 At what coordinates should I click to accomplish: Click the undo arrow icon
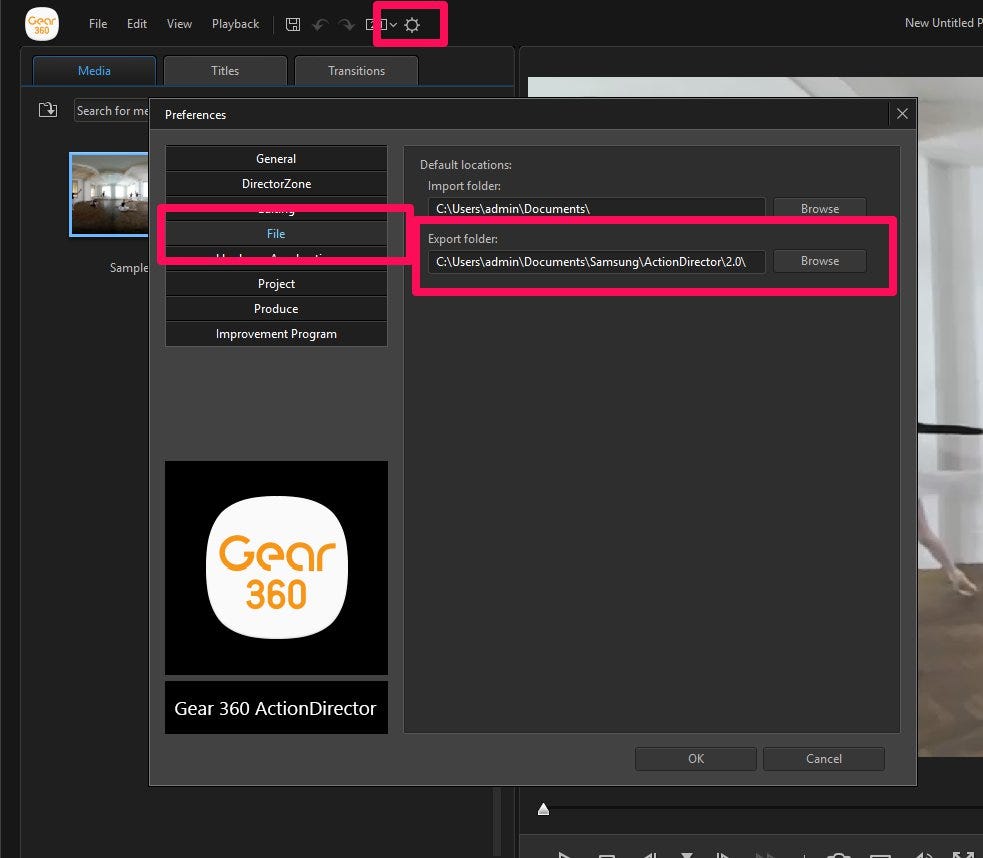pyautogui.click(x=320, y=25)
